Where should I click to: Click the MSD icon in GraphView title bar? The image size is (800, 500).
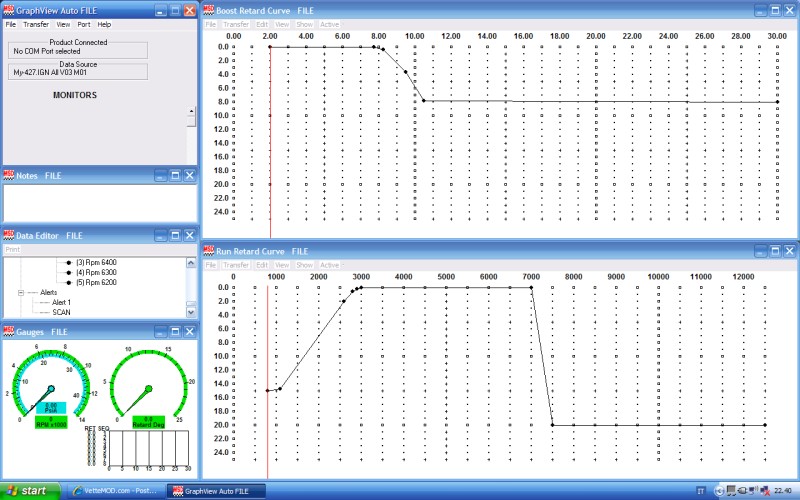point(9,9)
